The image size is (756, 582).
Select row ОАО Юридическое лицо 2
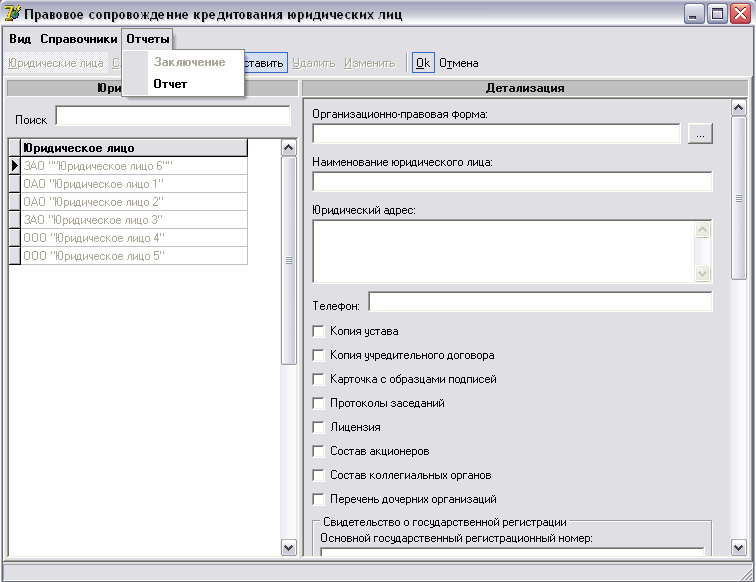(134, 202)
